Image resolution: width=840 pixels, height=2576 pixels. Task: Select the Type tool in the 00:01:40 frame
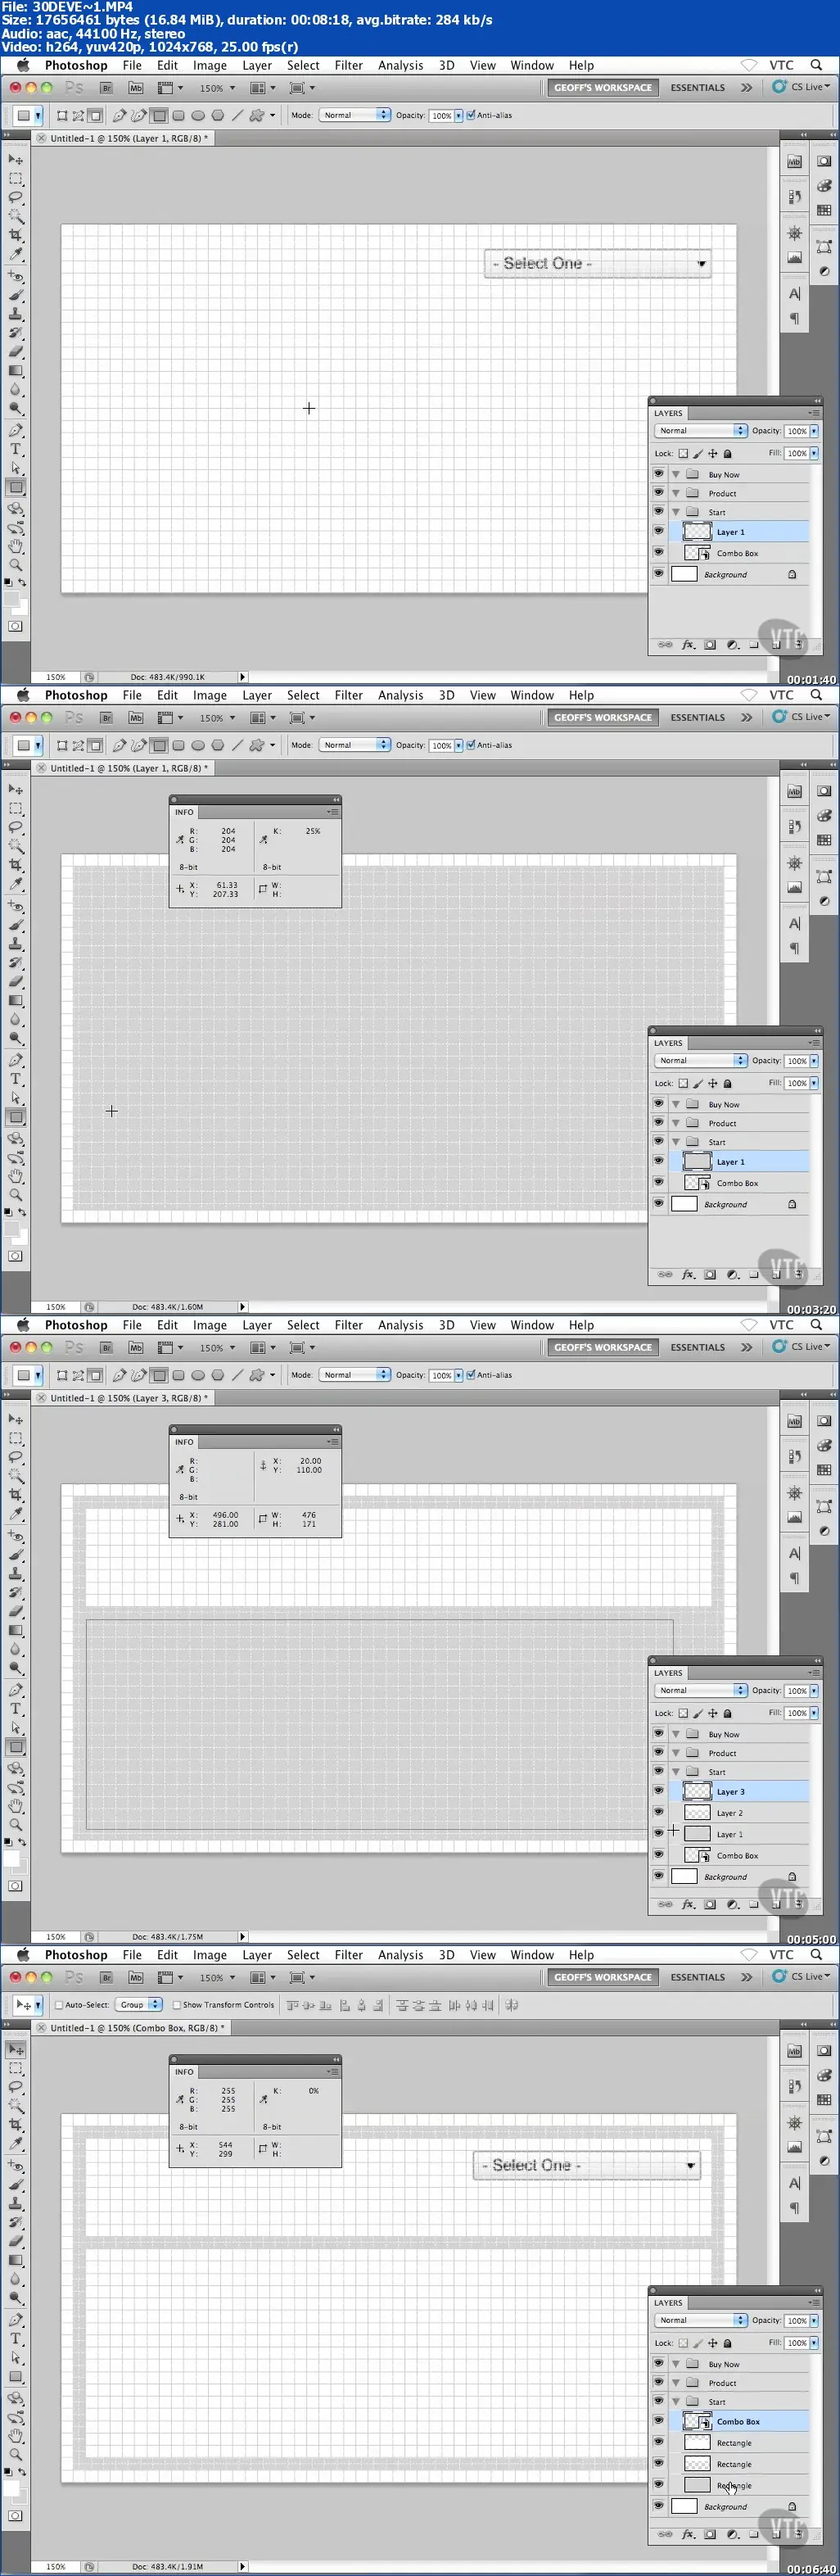pyautogui.click(x=15, y=450)
